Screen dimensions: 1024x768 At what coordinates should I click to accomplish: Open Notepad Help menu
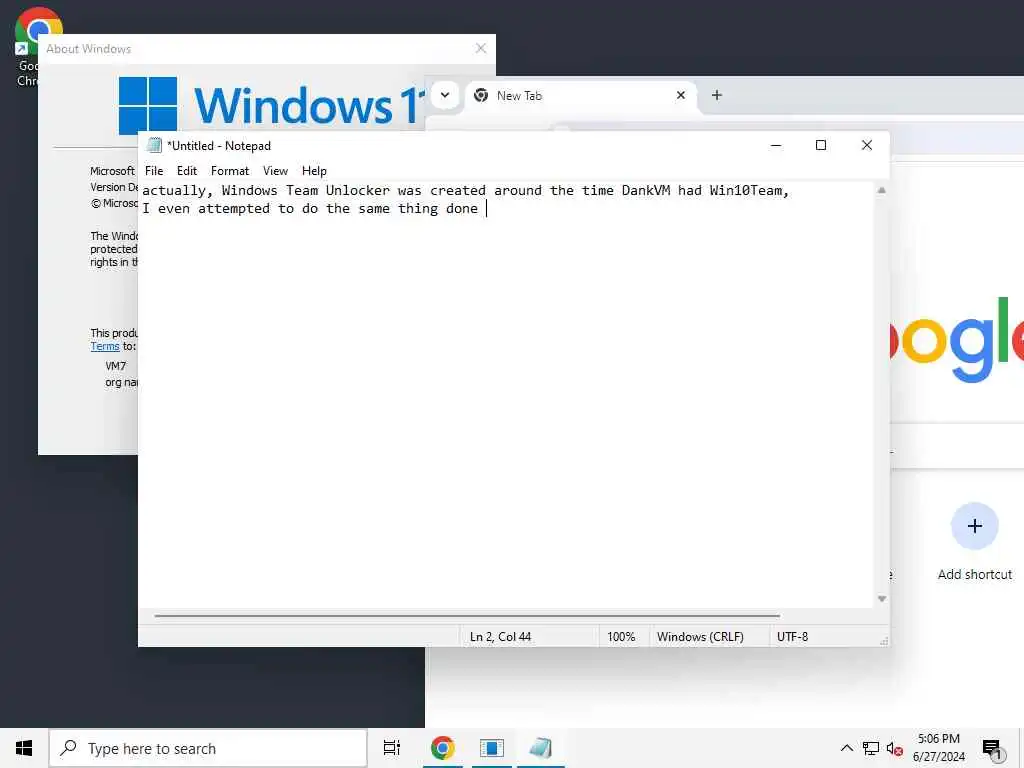(314, 170)
